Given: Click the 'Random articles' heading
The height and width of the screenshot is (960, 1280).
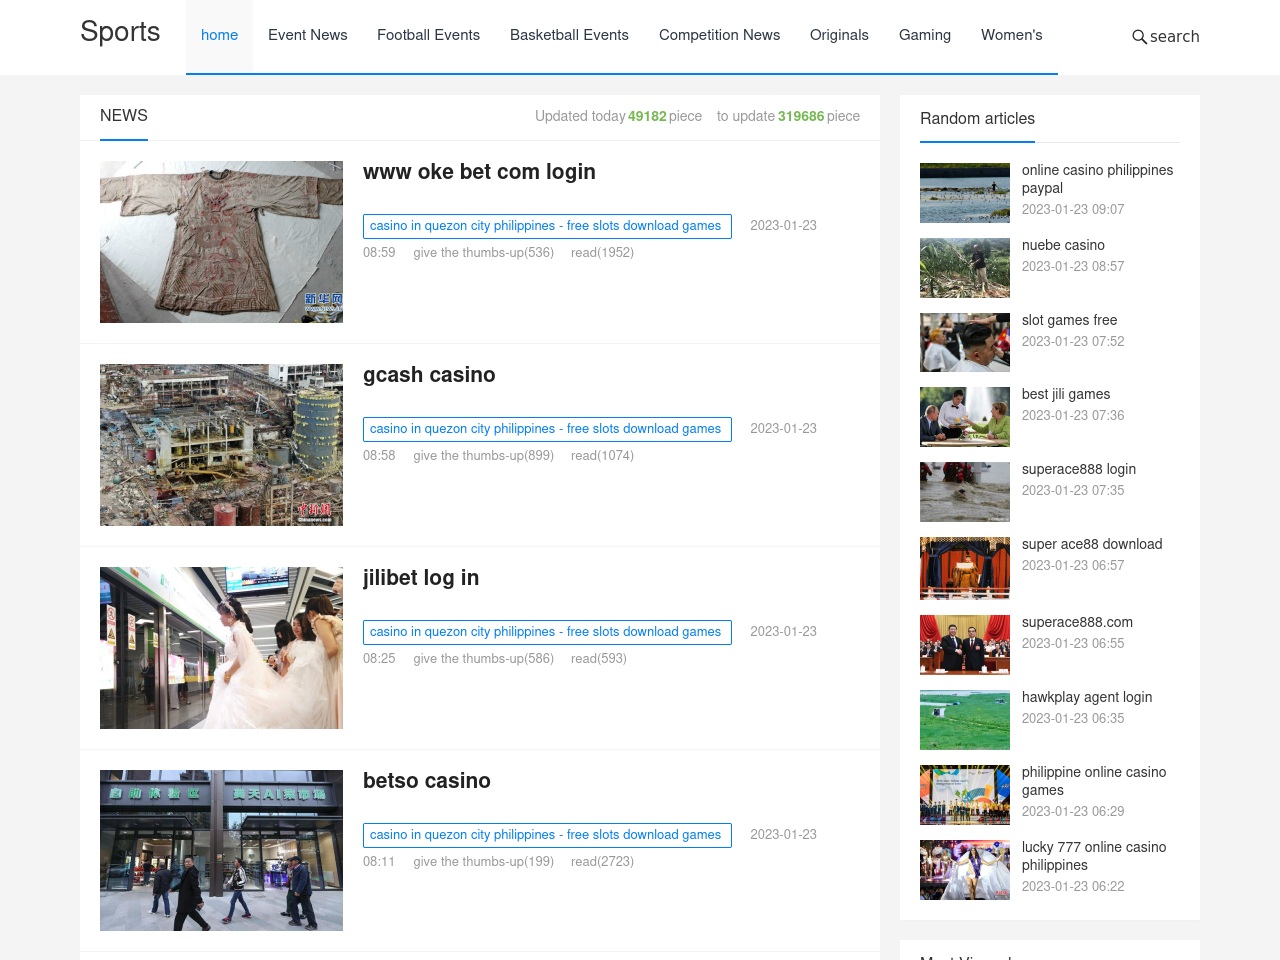Looking at the screenshot, I should tap(977, 118).
